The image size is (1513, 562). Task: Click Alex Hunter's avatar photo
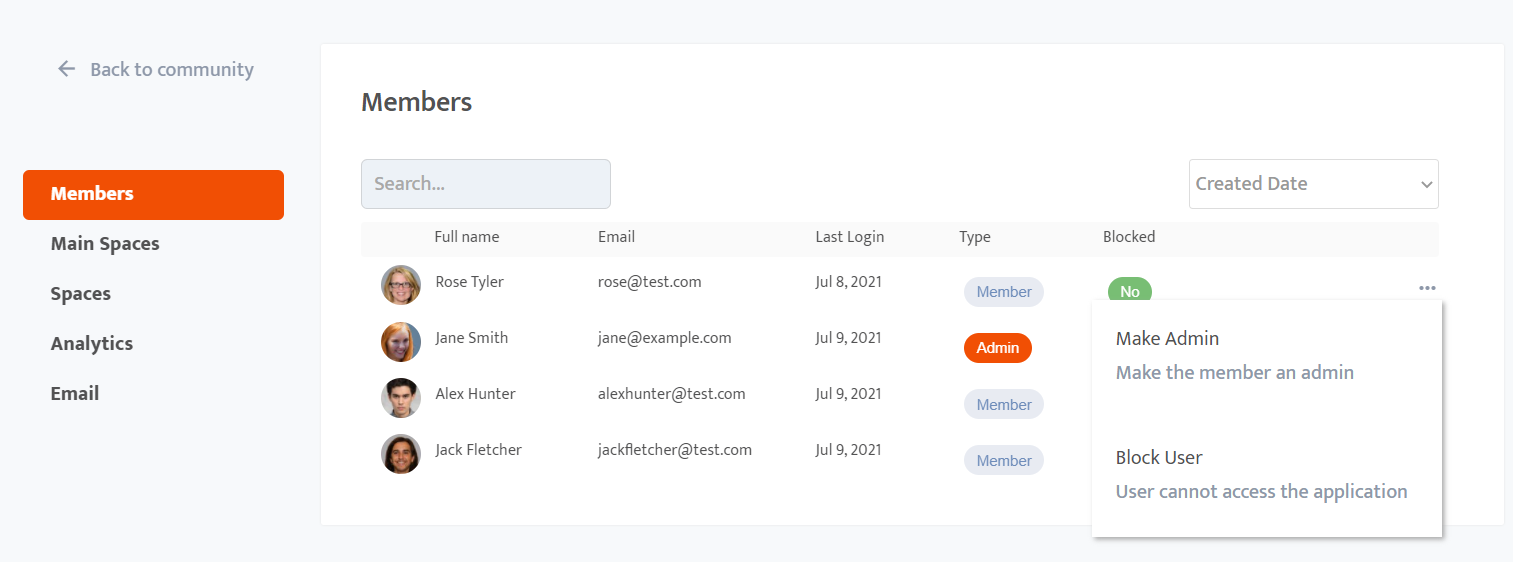click(401, 397)
